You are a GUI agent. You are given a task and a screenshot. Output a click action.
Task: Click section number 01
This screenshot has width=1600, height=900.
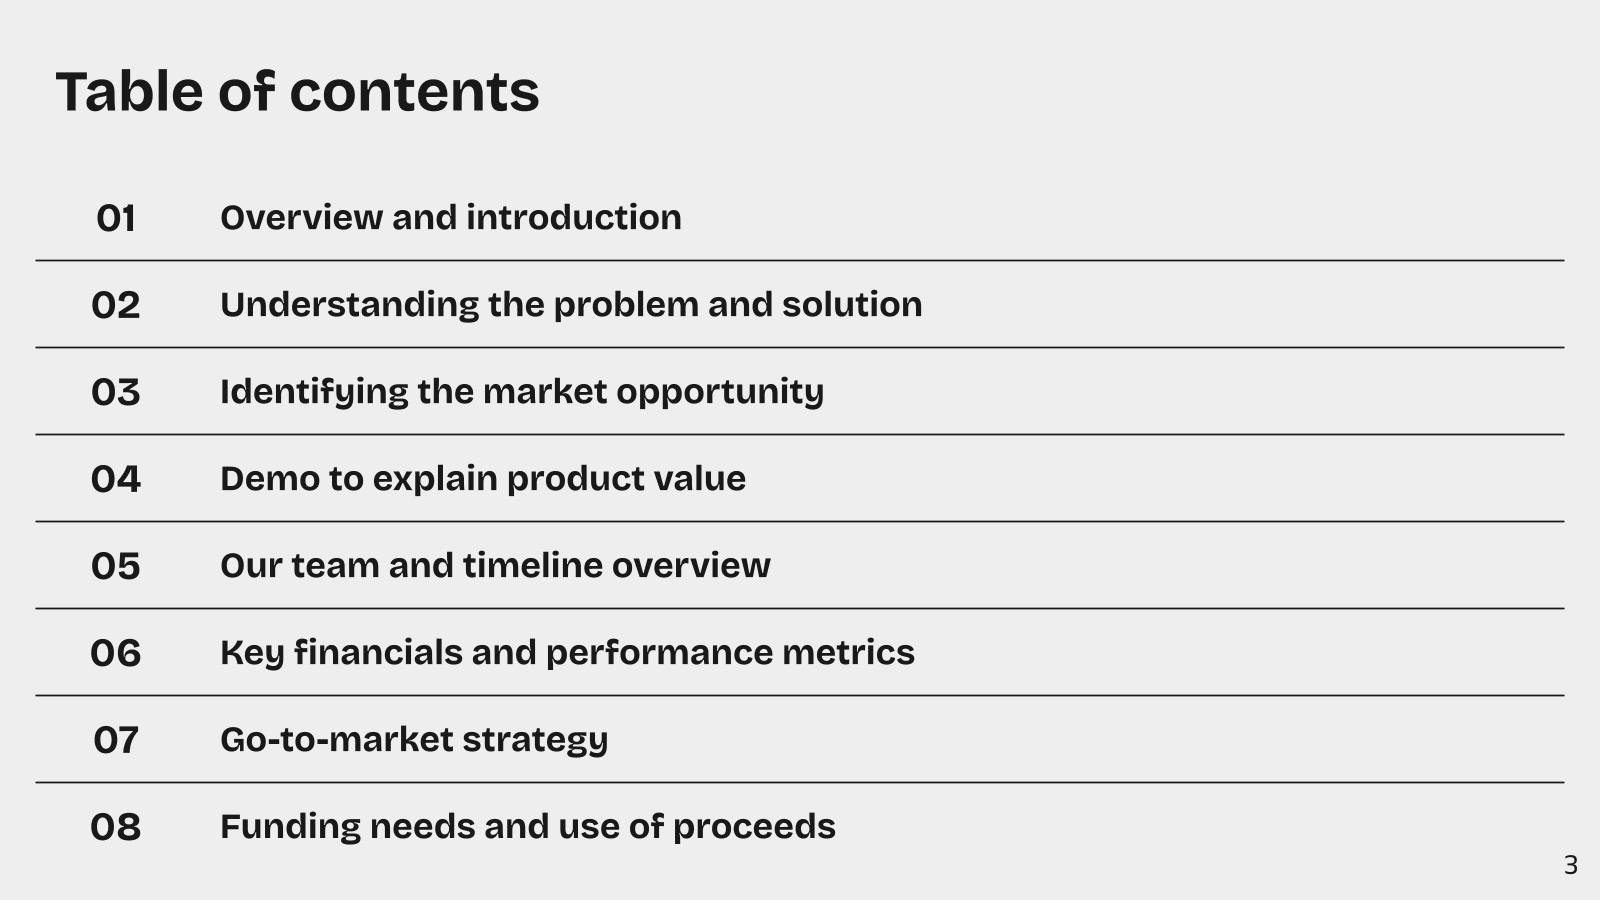click(116, 218)
